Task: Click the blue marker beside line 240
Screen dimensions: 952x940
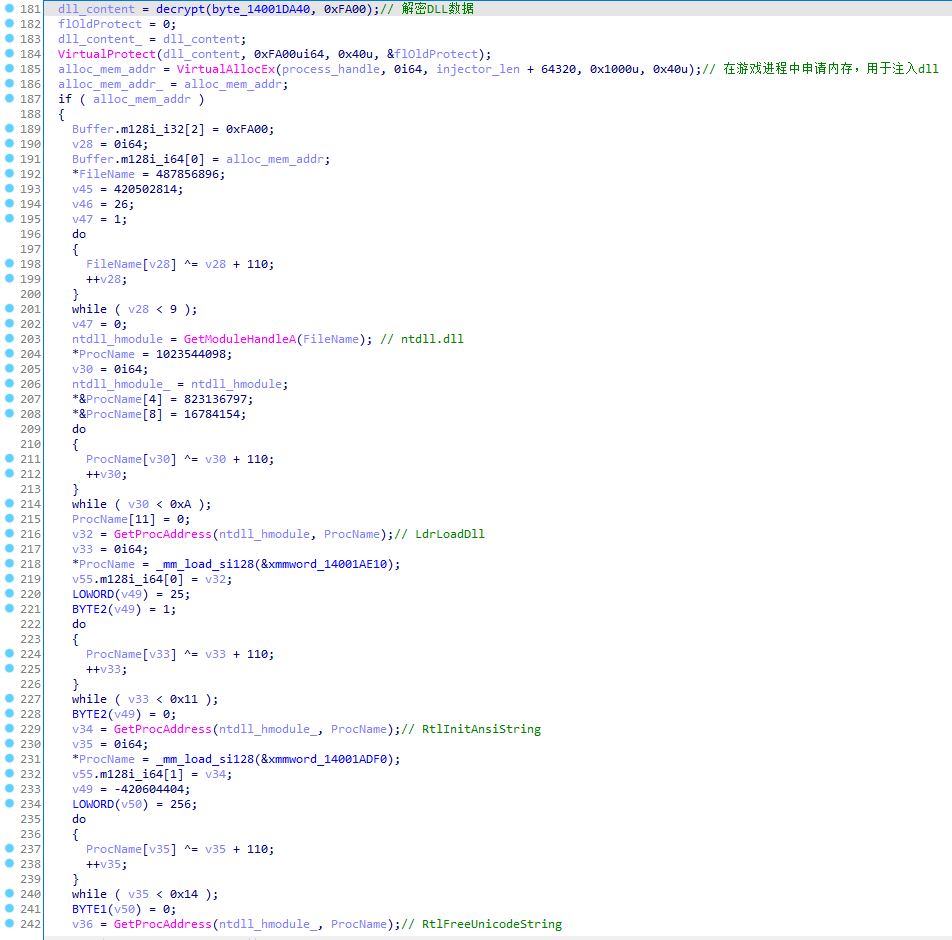Action: click(x=9, y=893)
